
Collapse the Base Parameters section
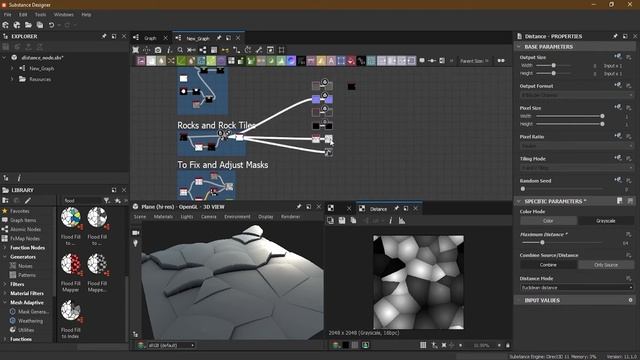519,47
